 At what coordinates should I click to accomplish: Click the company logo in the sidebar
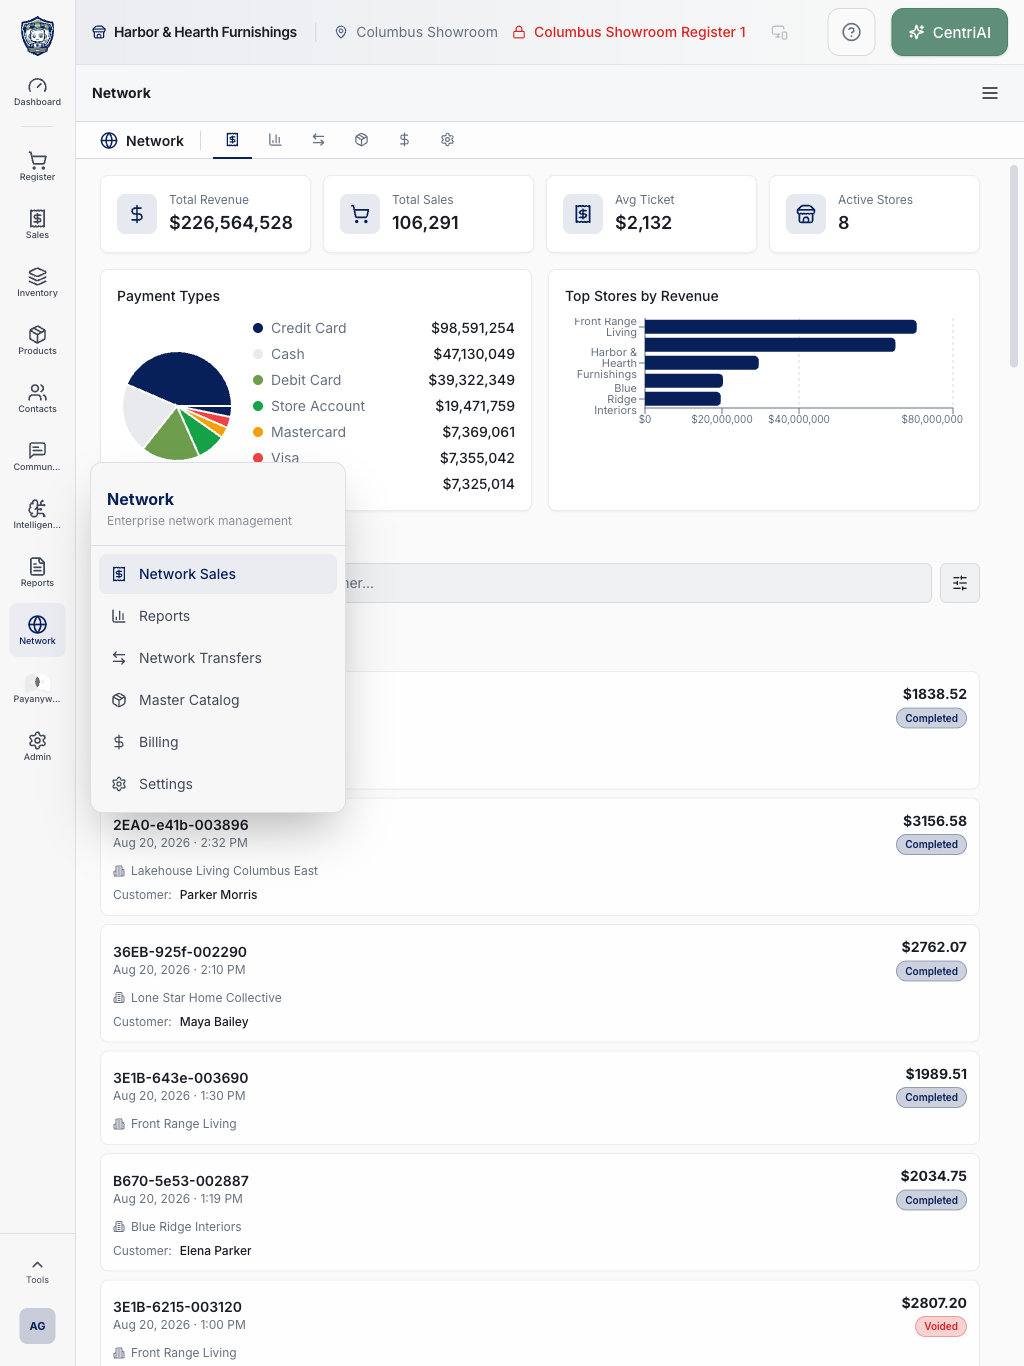[37, 35]
